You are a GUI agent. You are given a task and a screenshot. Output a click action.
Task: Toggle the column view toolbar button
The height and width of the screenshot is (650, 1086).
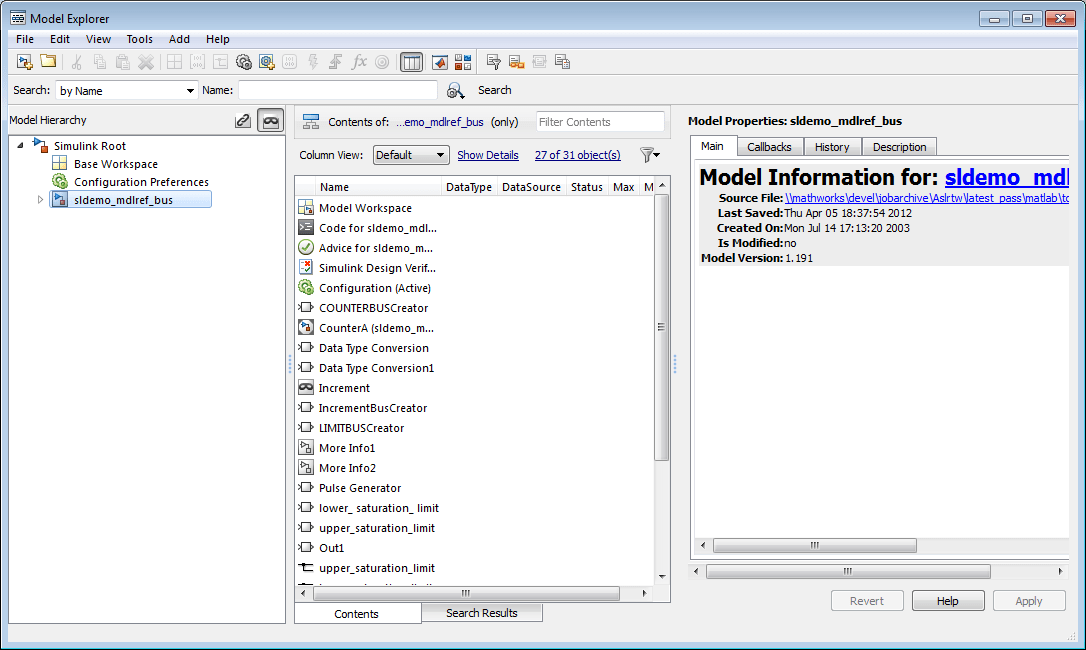411,62
